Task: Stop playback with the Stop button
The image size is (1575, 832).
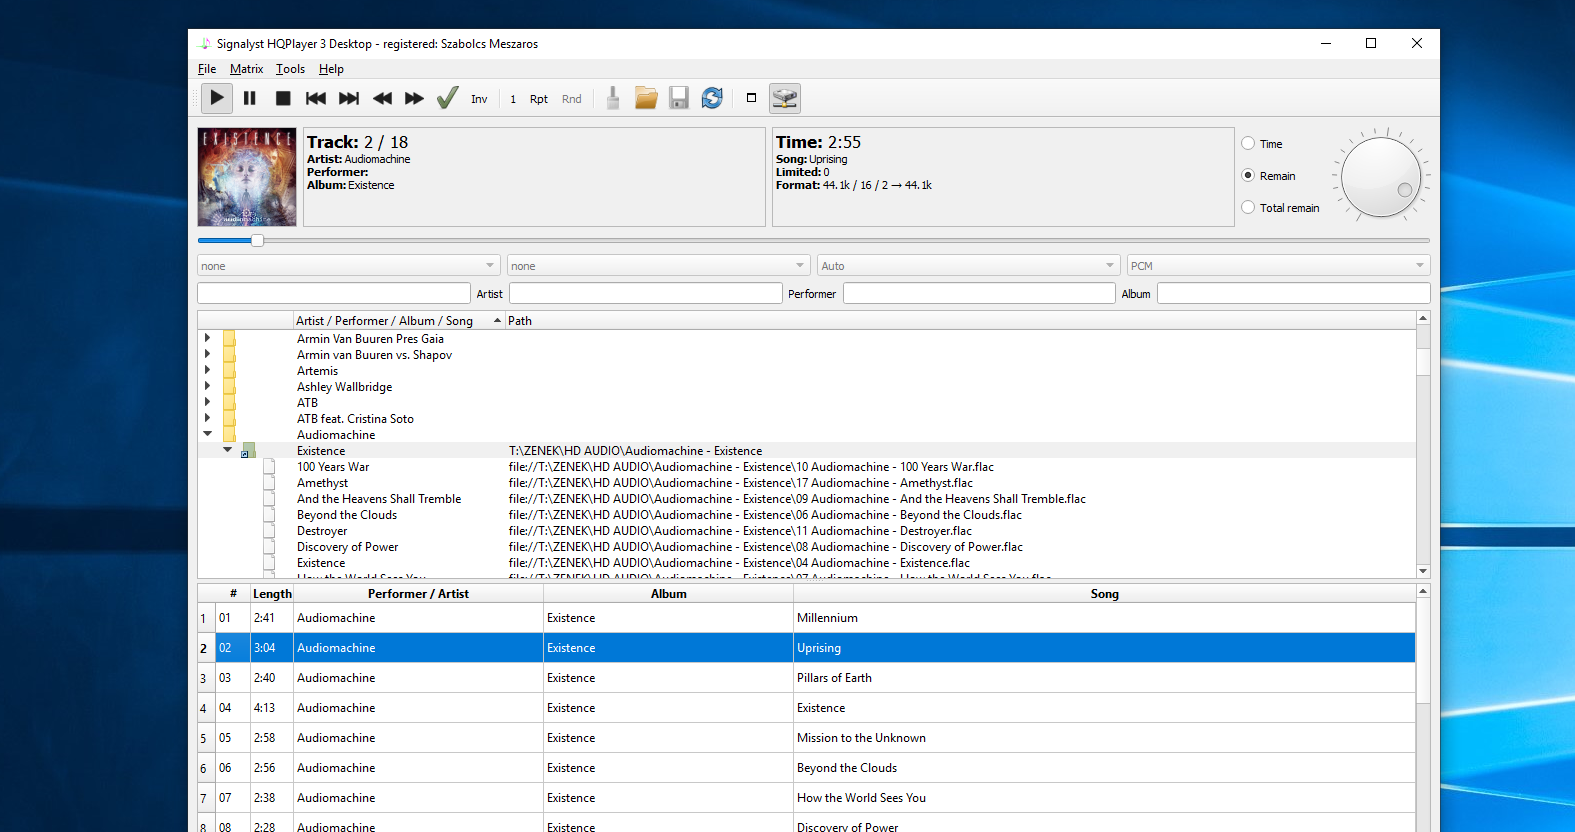Action: (x=283, y=98)
